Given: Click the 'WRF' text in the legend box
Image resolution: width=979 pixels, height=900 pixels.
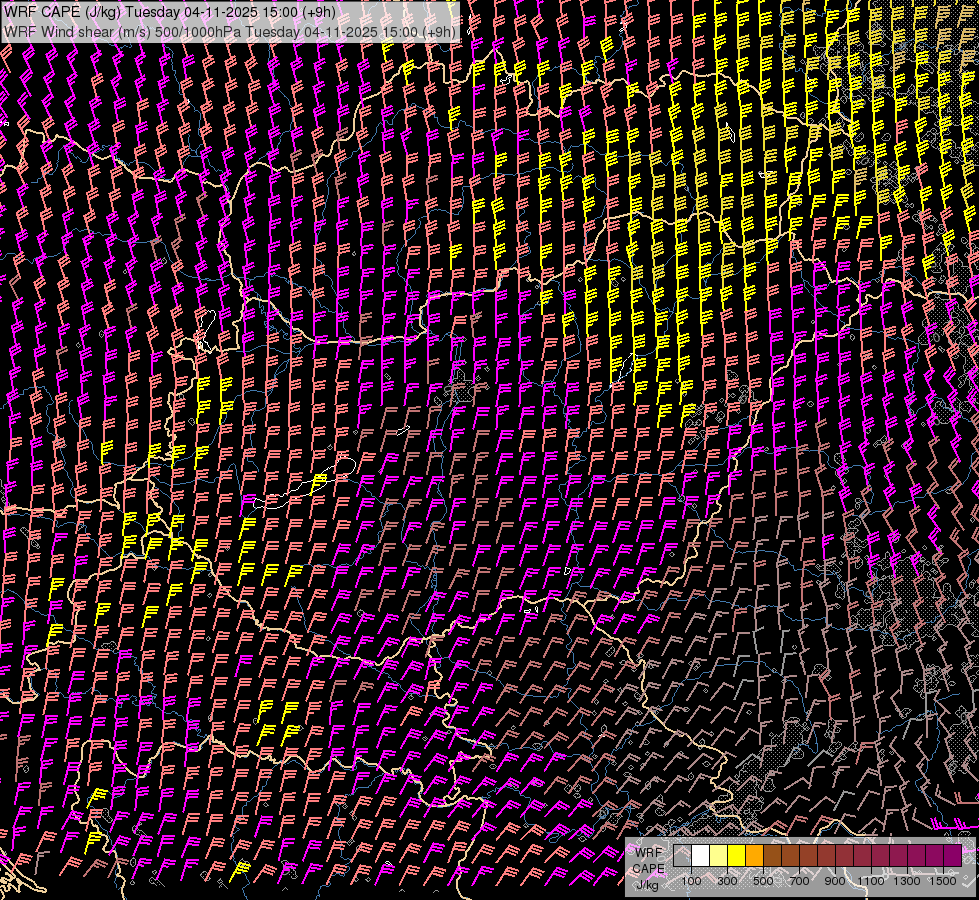Looking at the screenshot, I should point(649,853).
